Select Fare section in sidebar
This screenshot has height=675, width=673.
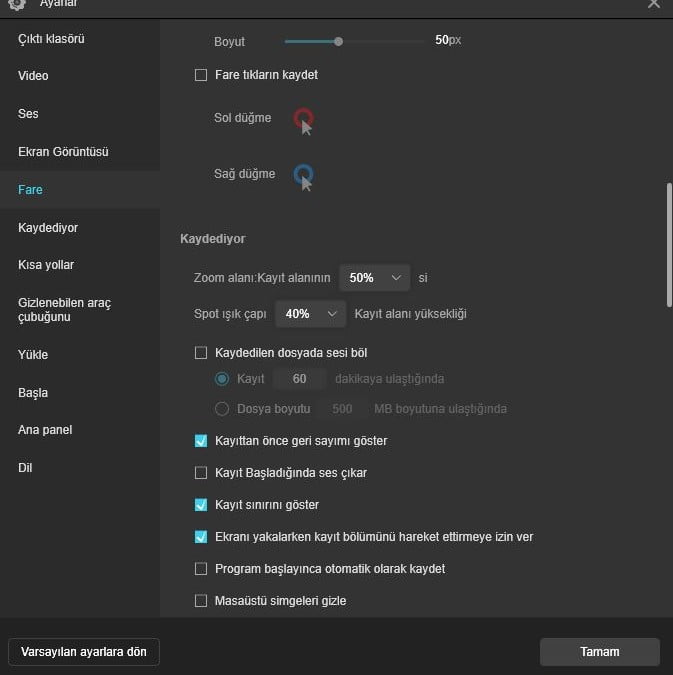point(80,189)
